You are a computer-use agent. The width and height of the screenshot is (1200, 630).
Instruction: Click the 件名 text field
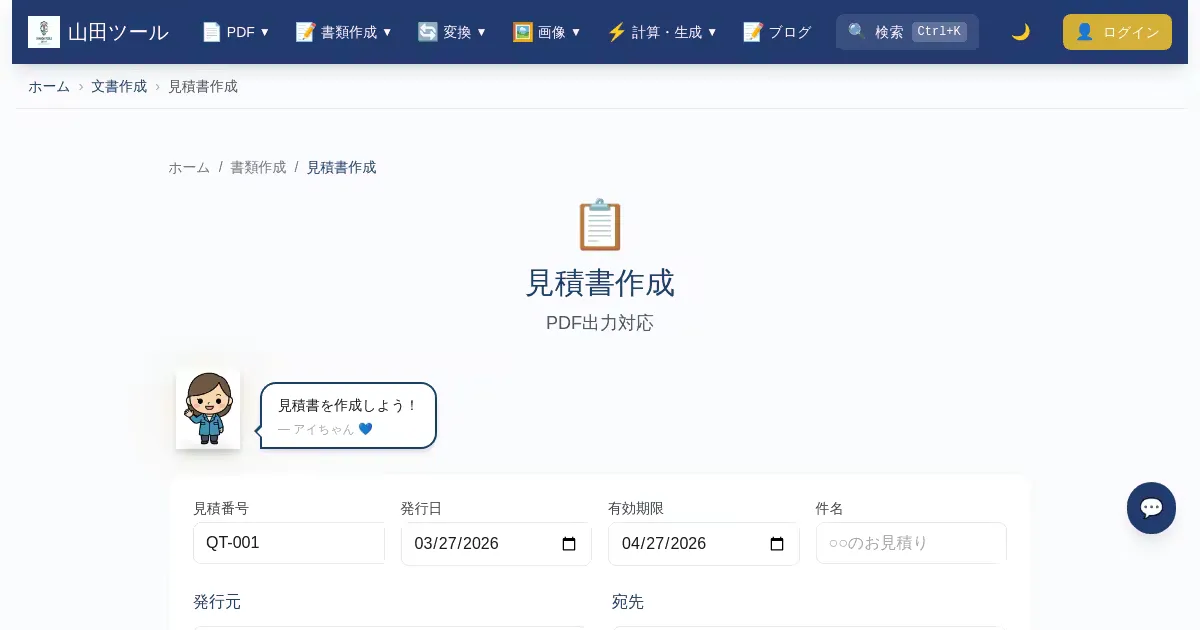[910, 543]
